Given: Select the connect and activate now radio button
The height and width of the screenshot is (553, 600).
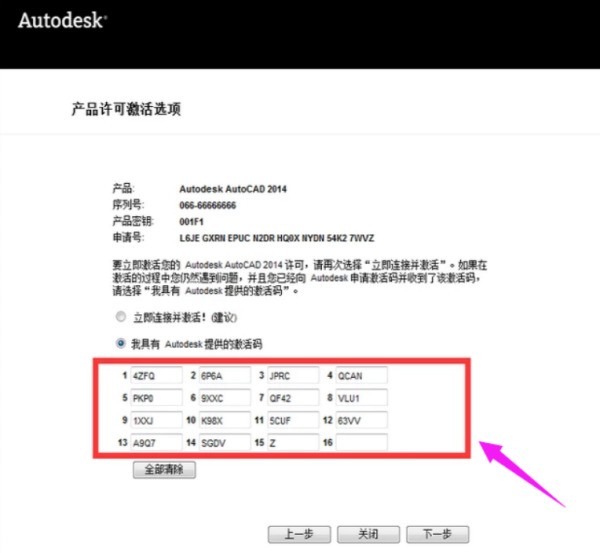Looking at the screenshot, I should tap(121, 317).
